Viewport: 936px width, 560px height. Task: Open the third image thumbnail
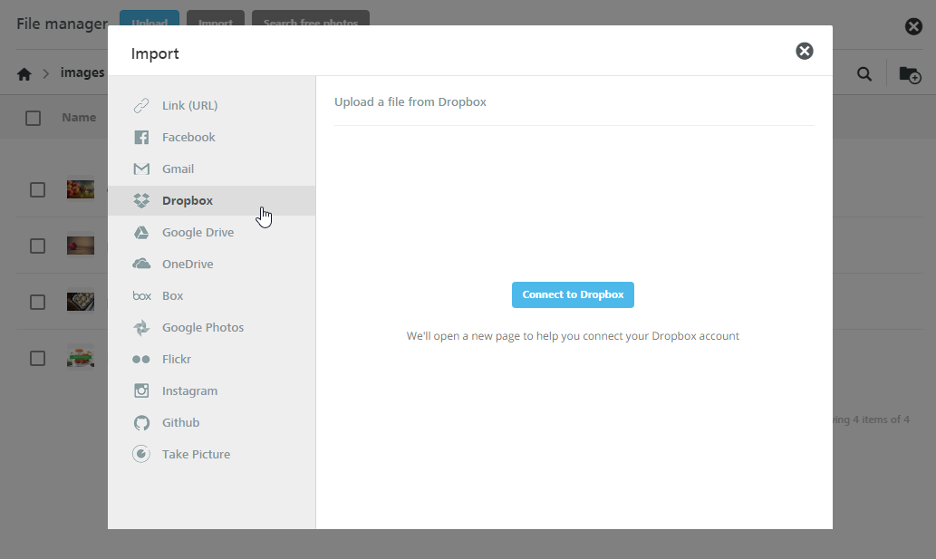81,301
